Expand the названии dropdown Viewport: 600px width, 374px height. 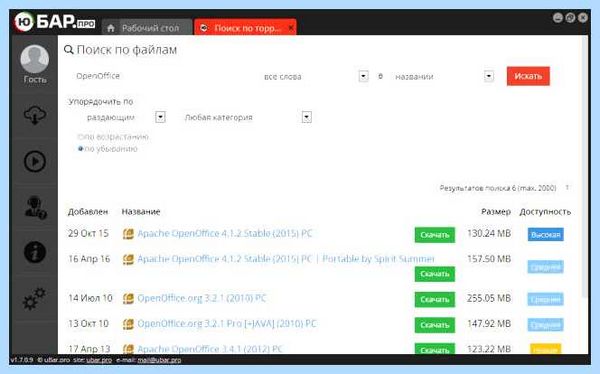tap(489, 76)
